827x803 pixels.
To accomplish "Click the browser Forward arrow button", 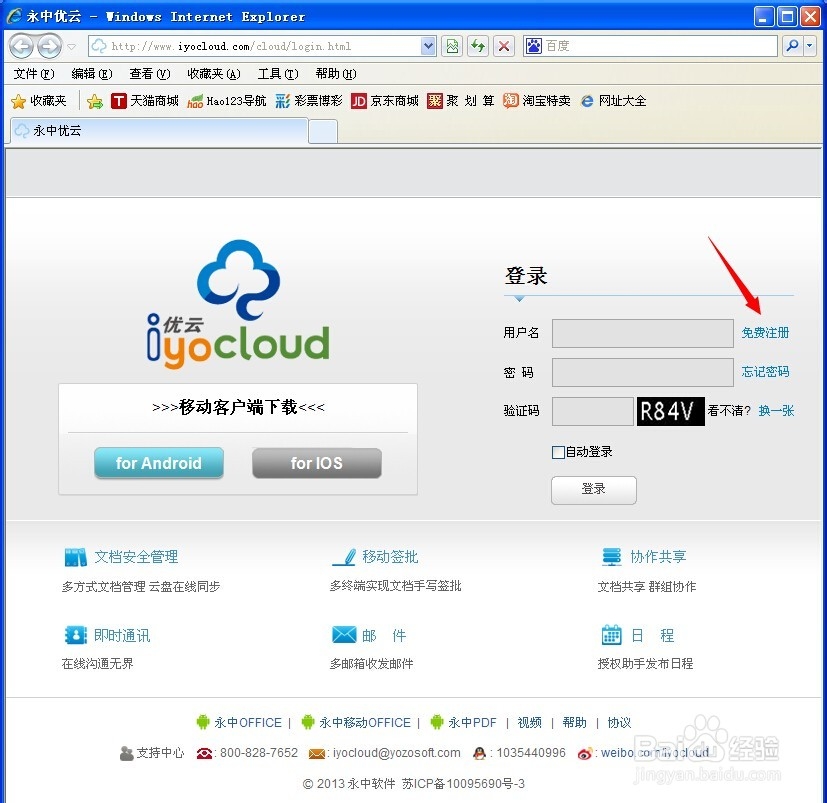I will pyautogui.click(x=50, y=46).
